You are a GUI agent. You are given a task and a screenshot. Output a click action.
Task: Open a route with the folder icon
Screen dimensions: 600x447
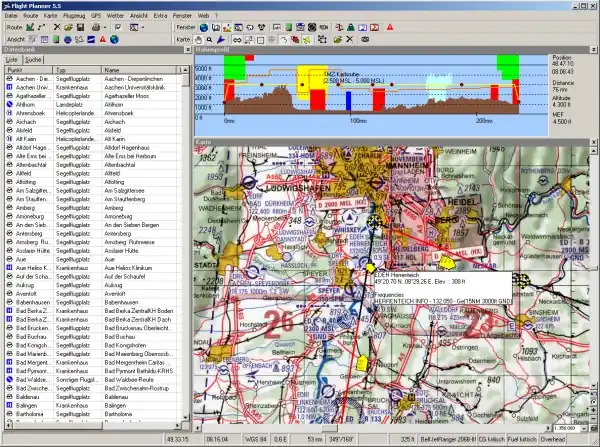(68, 27)
